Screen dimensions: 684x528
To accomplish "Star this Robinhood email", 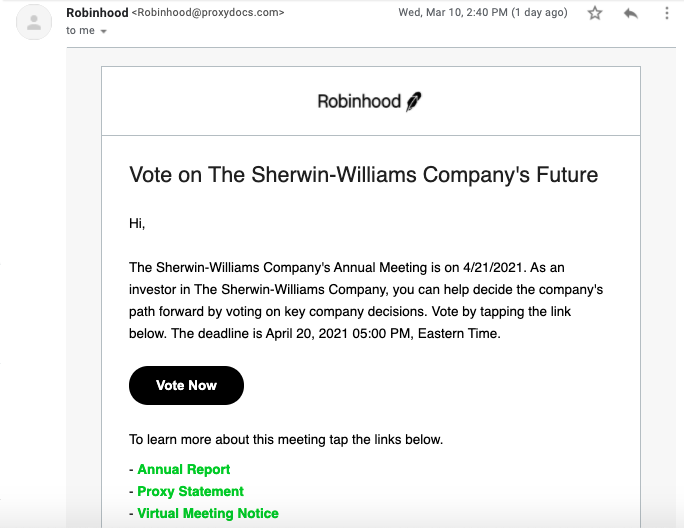I will click(595, 13).
